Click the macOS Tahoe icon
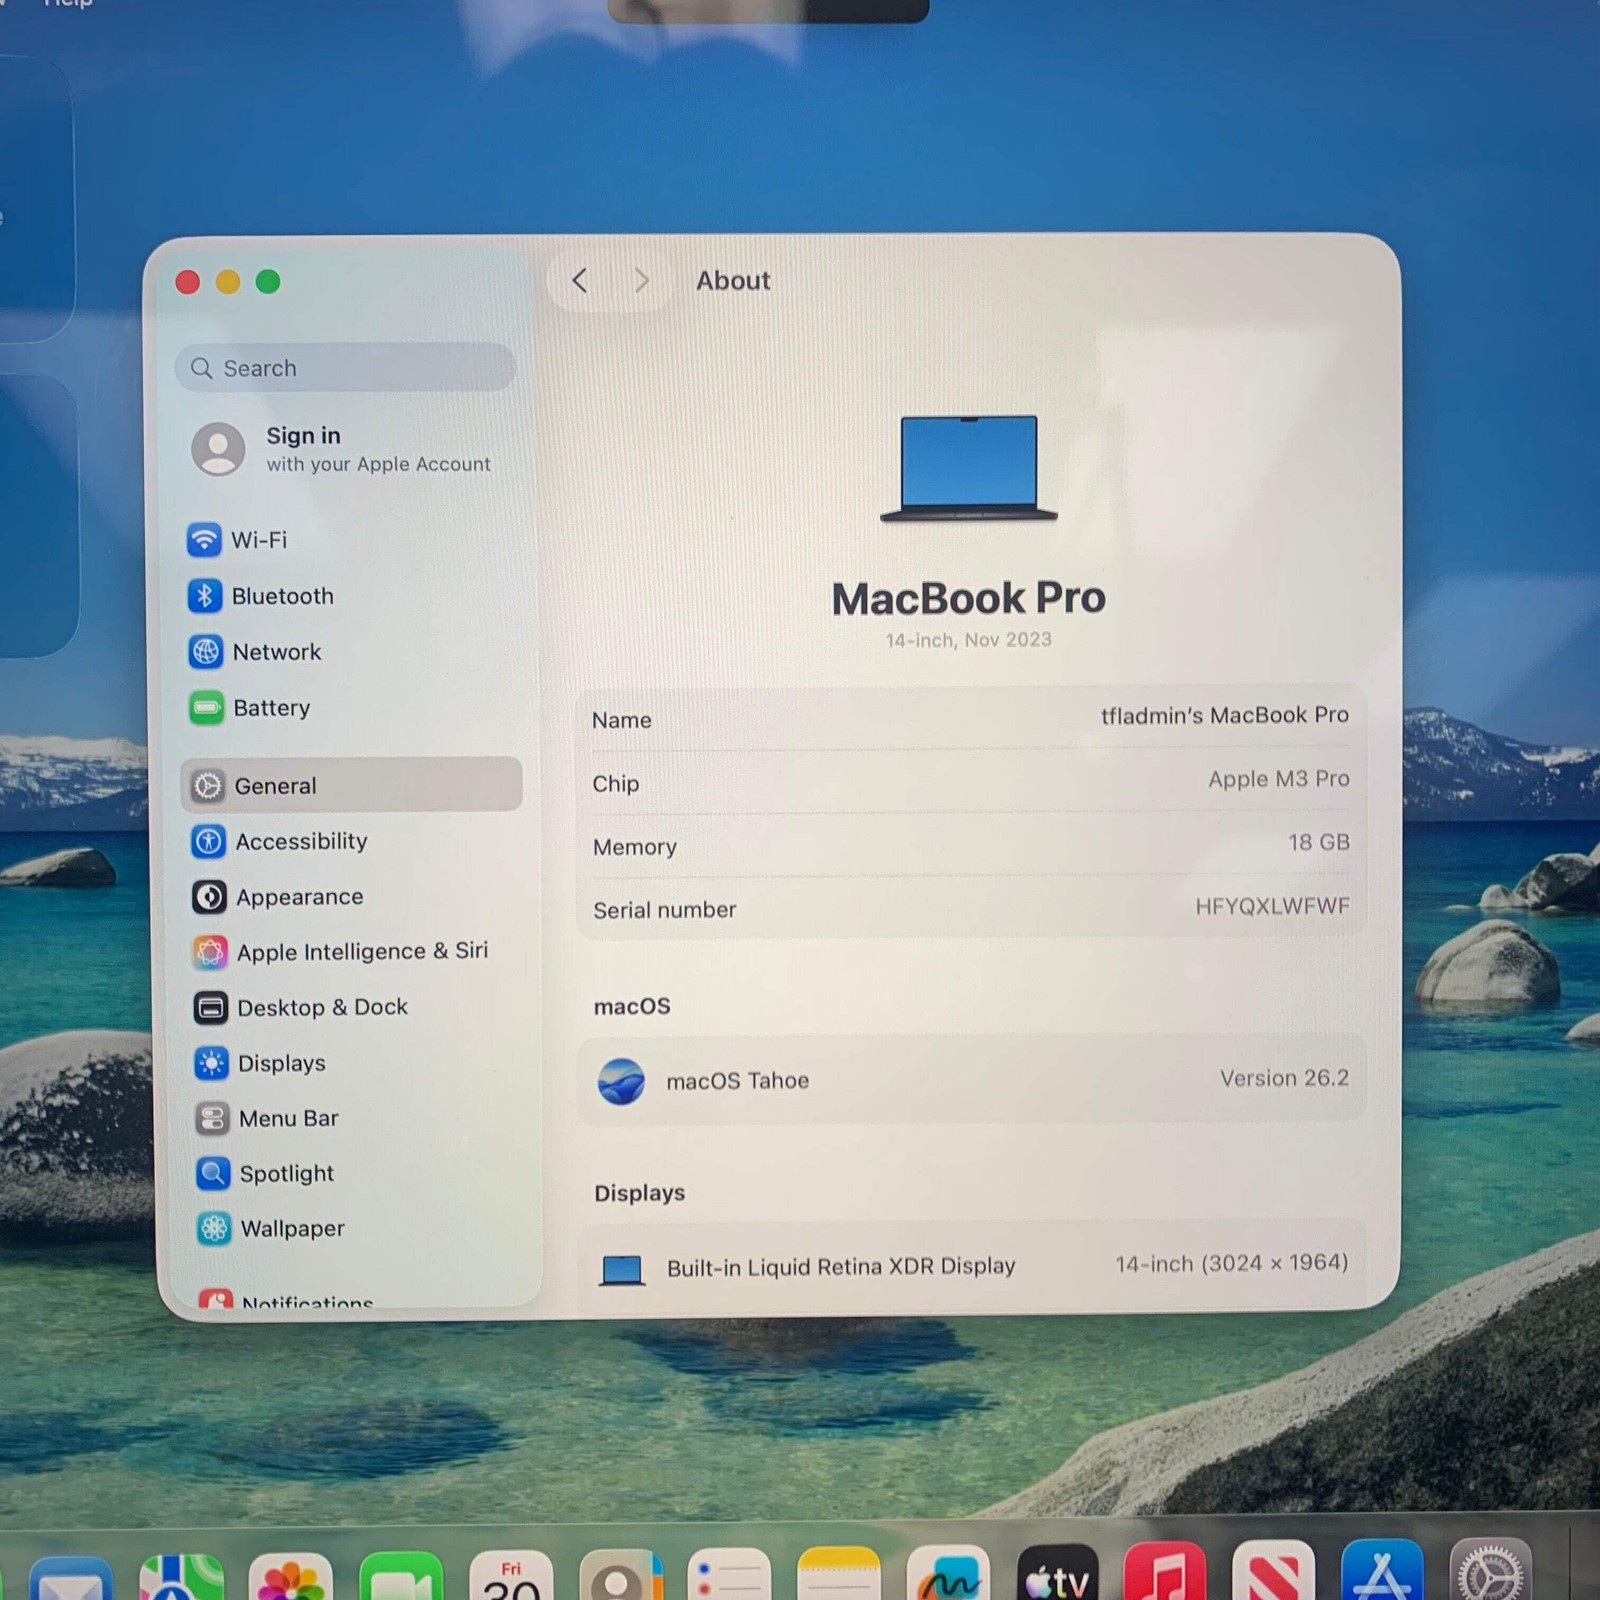The height and width of the screenshot is (1600, 1600). point(621,1081)
